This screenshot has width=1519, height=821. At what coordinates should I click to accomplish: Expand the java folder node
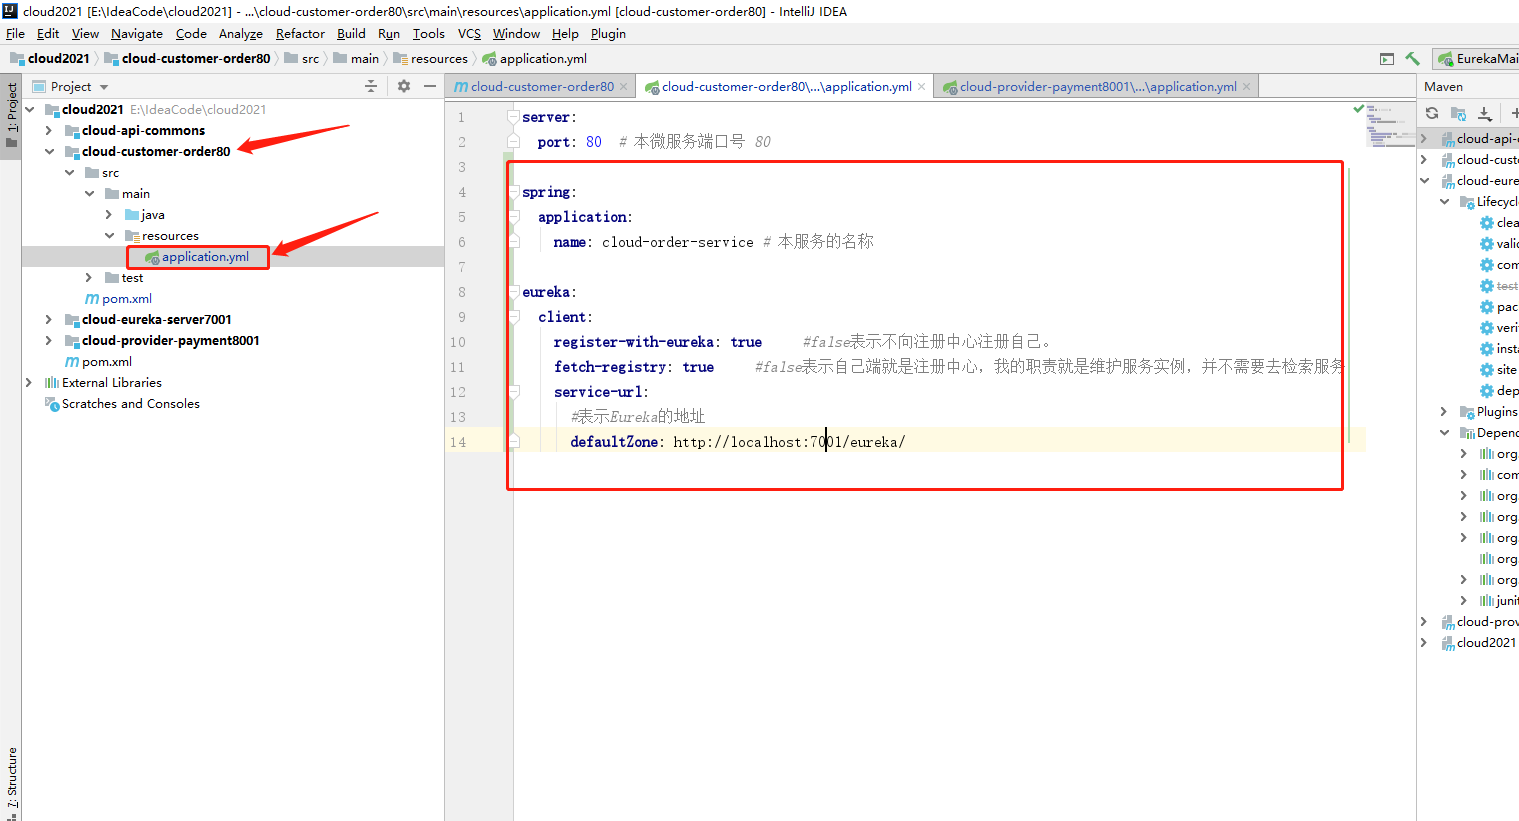pos(109,215)
